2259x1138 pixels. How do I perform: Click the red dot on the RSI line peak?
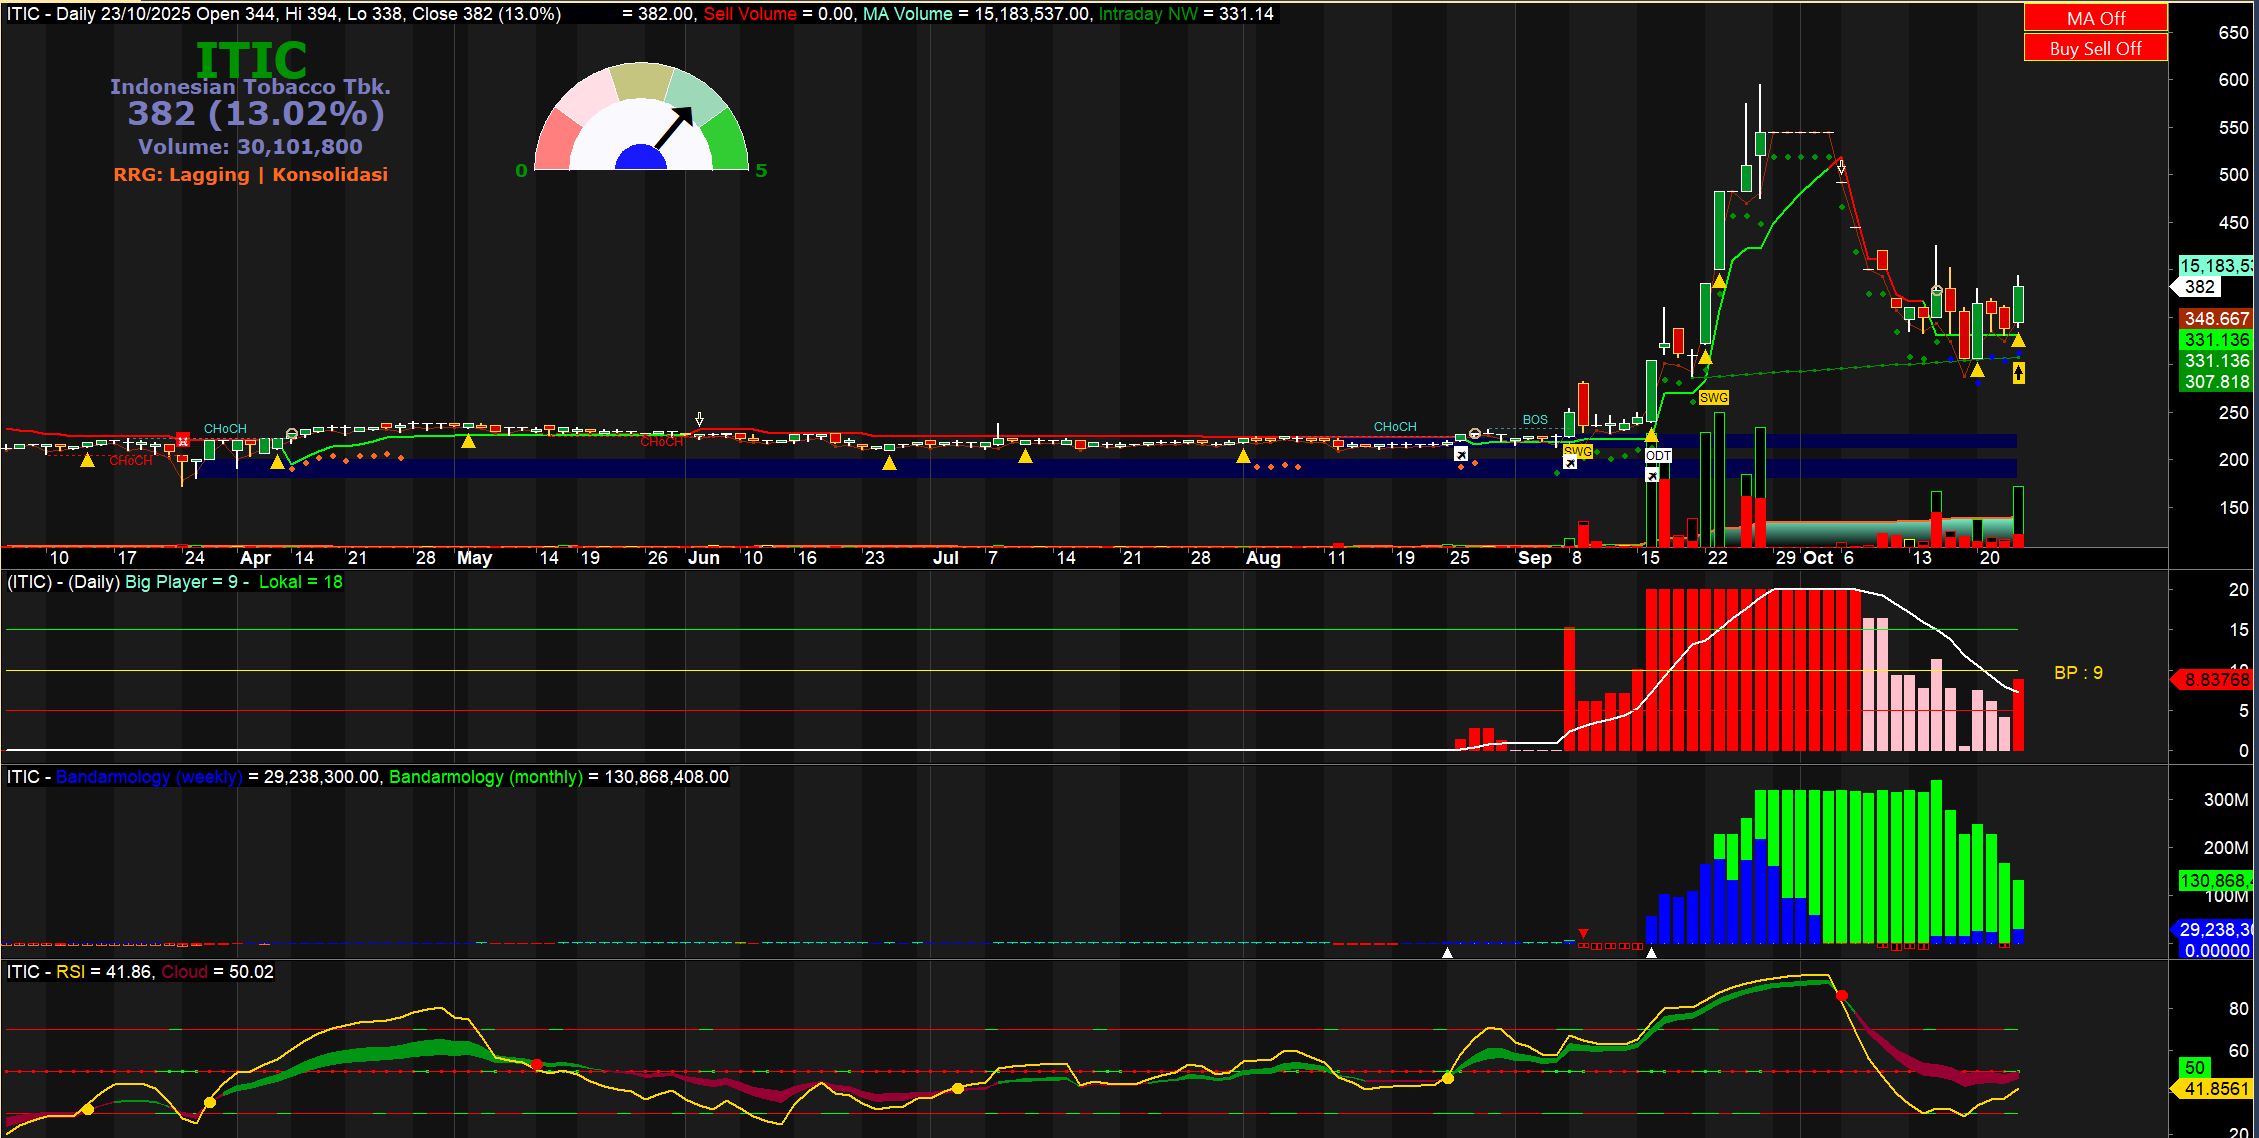click(x=1842, y=996)
